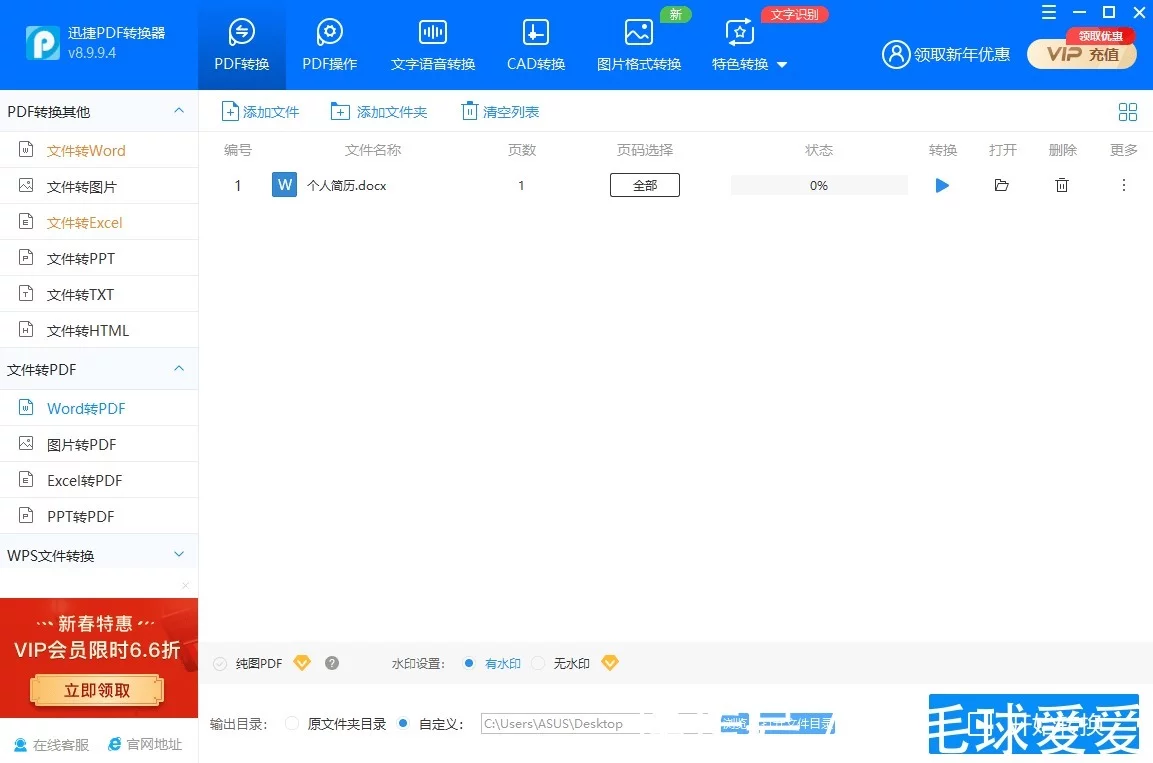Click 立即领取 on the promotion banner
The width and height of the screenshot is (1153, 763).
point(97,690)
